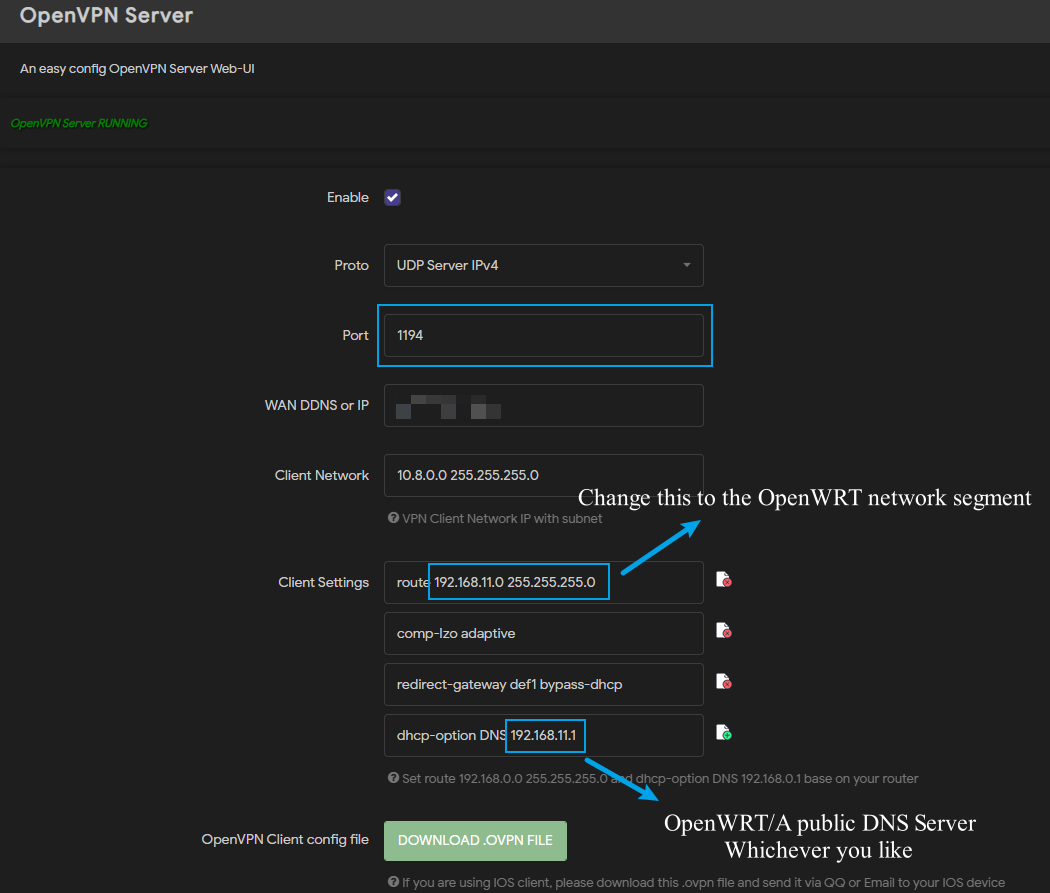Viewport: 1050px width, 893px height.
Task: Click the Client Network field showing 10.8.0.0
Action: coord(543,475)
